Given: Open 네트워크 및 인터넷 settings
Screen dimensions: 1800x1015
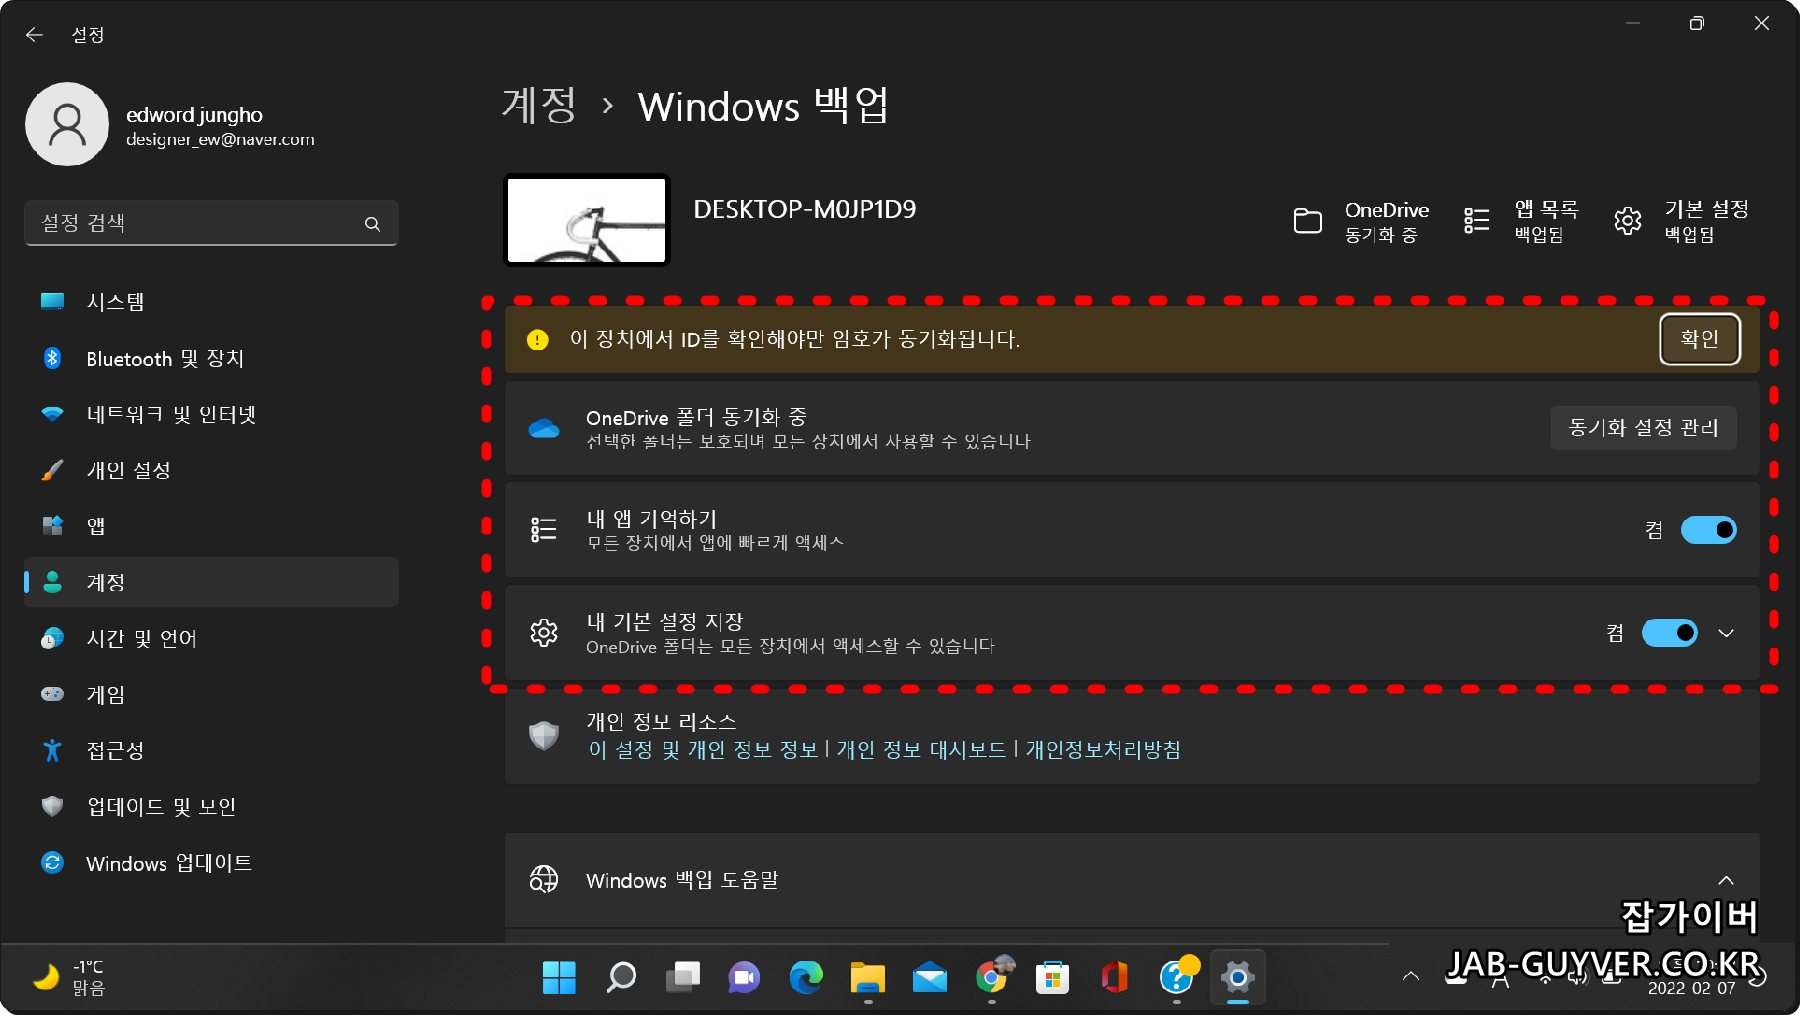Looking at the screenshot, I should click(211, 414).
